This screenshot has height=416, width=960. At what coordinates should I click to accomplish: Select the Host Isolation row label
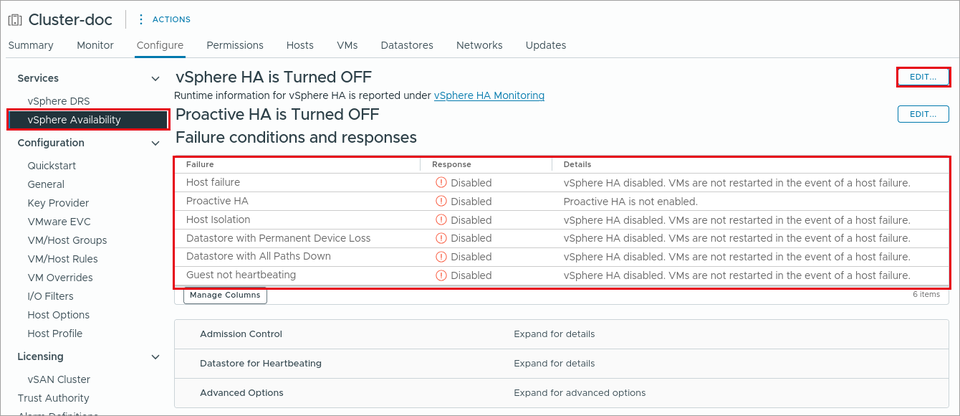218,219
